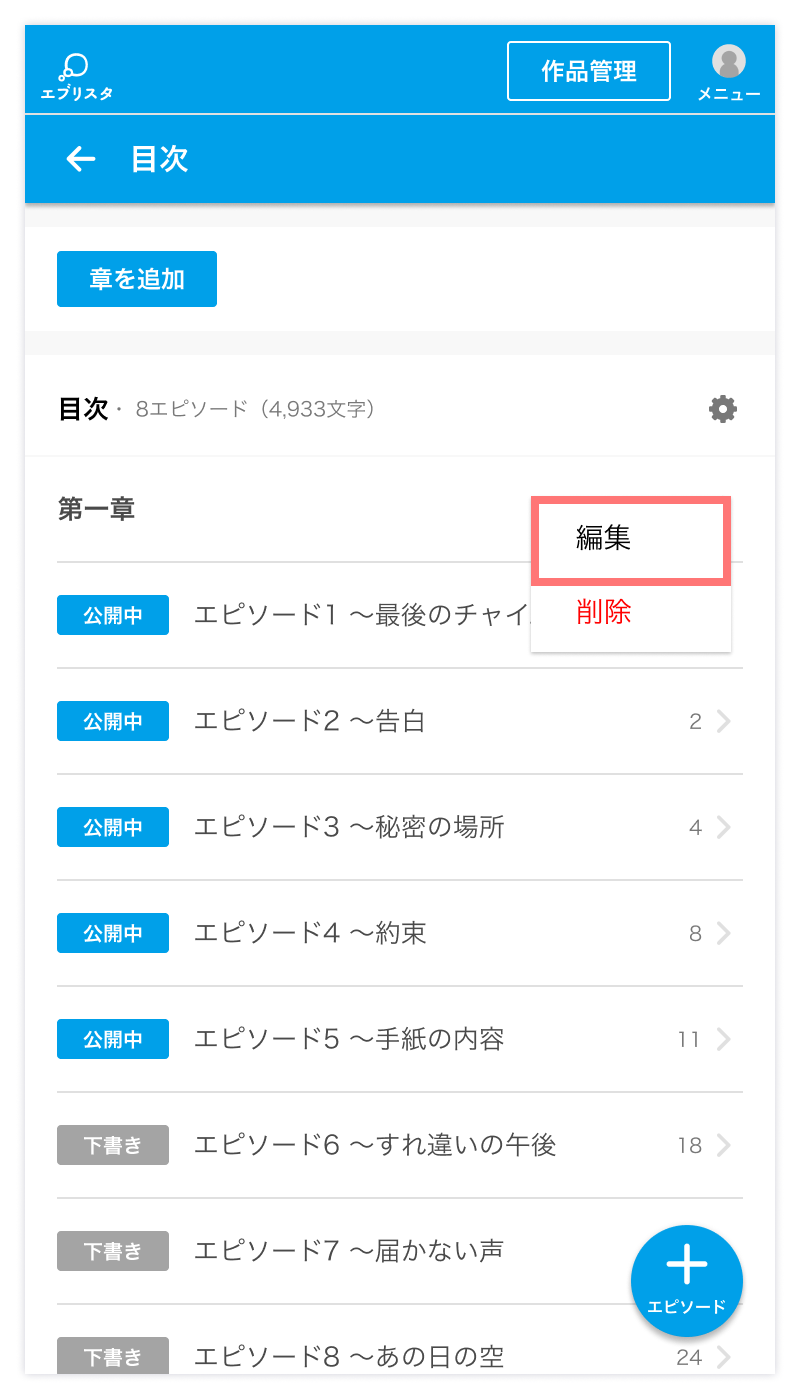The height and width of the screenshot is (1399, 800).
Task: Open エピソード3 〜秘密の場所
Action: (400, 827)
